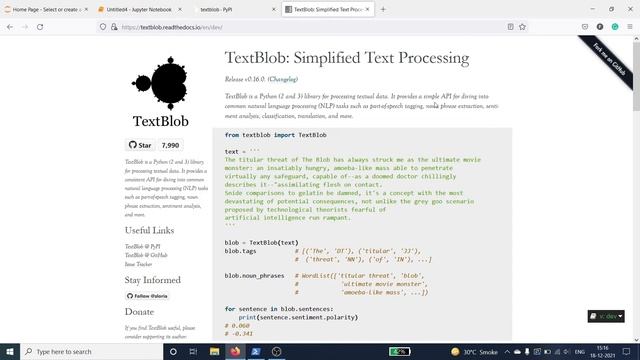This screenshot has height=360, width=640.
Task: Open the TextBlob @ PyPI link
Action: tap(142, 247)
